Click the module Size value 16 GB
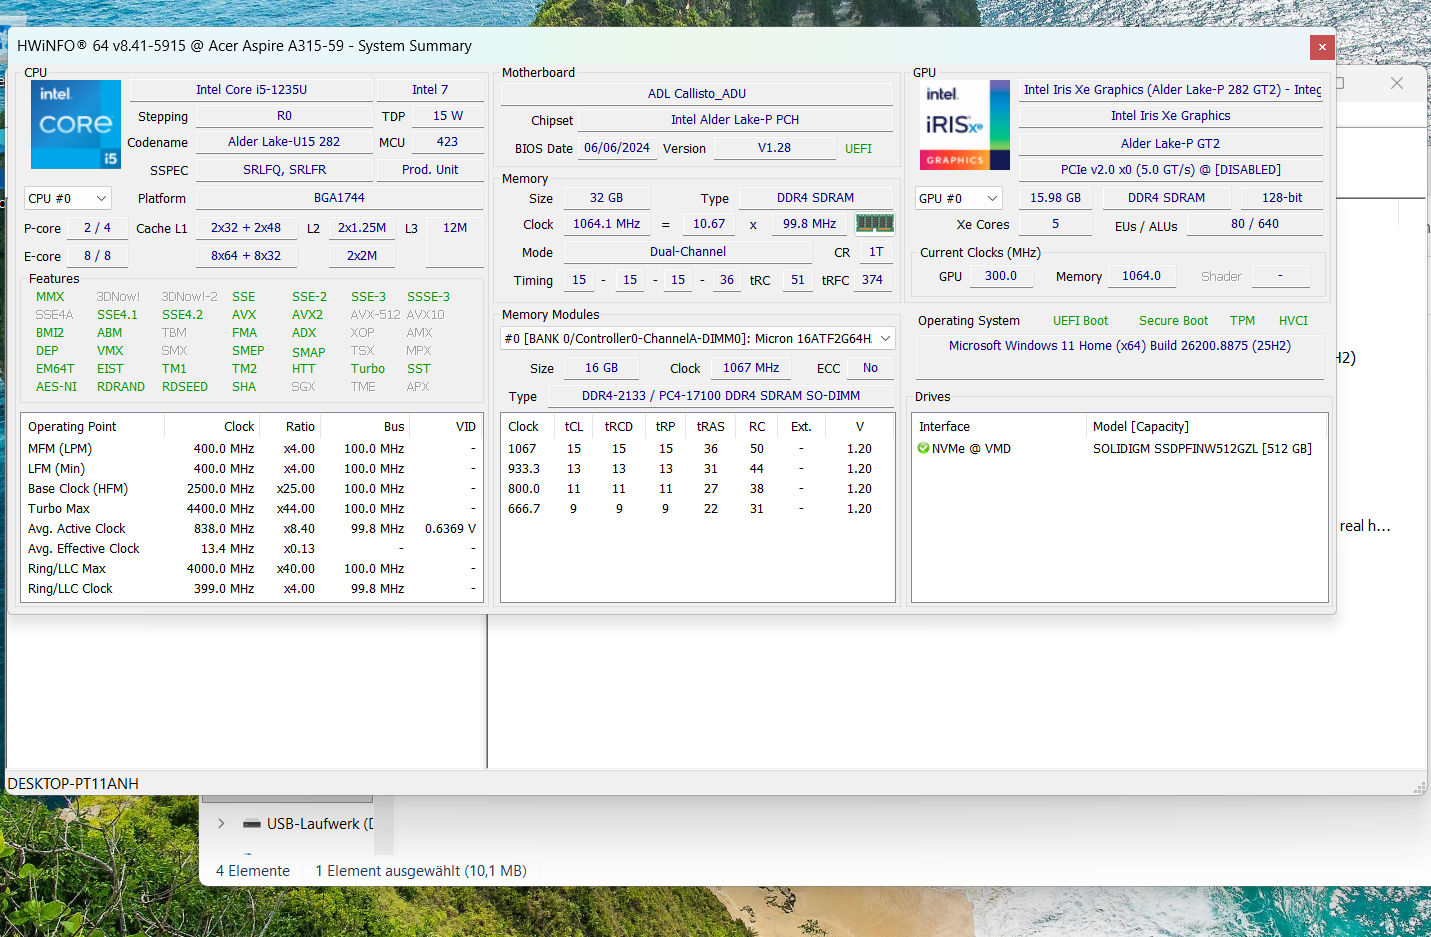The width and height of the screenshot is (1431, 937). coord(602,368)
